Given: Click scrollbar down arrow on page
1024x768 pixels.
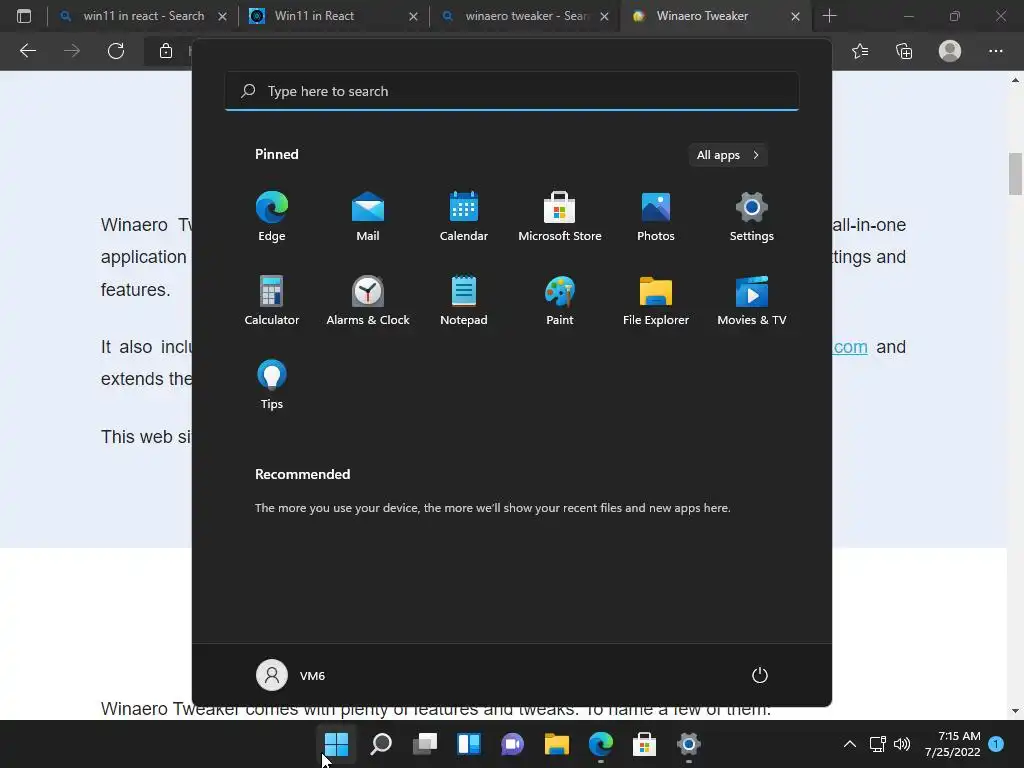Looking at the screenshot, I should (x=1015, y=711).
